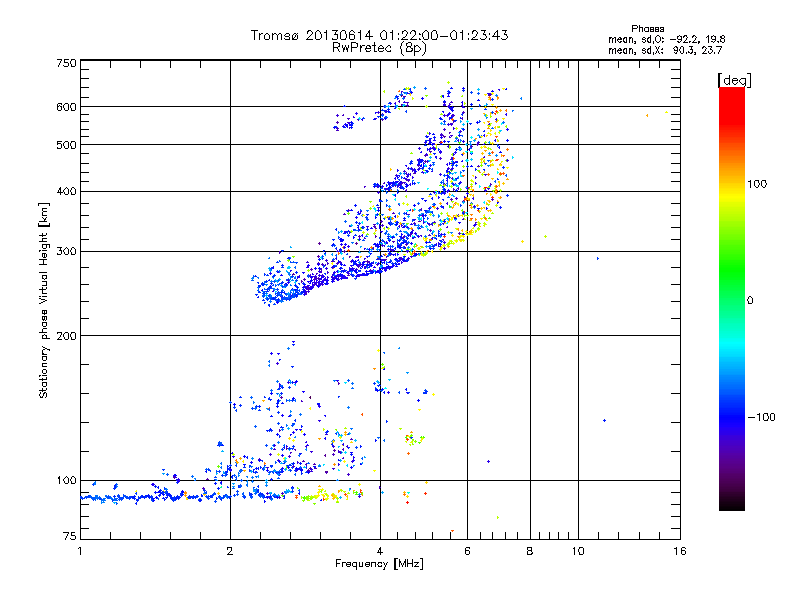
Task: Click the black bottom end of the colorbar
Action: point(732,503)
